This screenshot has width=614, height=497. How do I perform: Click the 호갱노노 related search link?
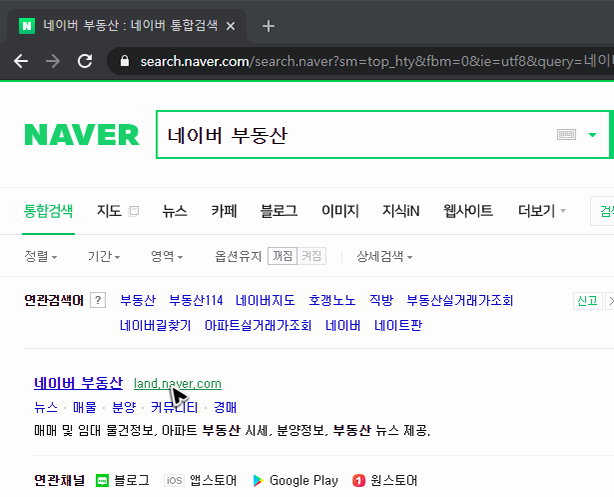coord(332,300)
